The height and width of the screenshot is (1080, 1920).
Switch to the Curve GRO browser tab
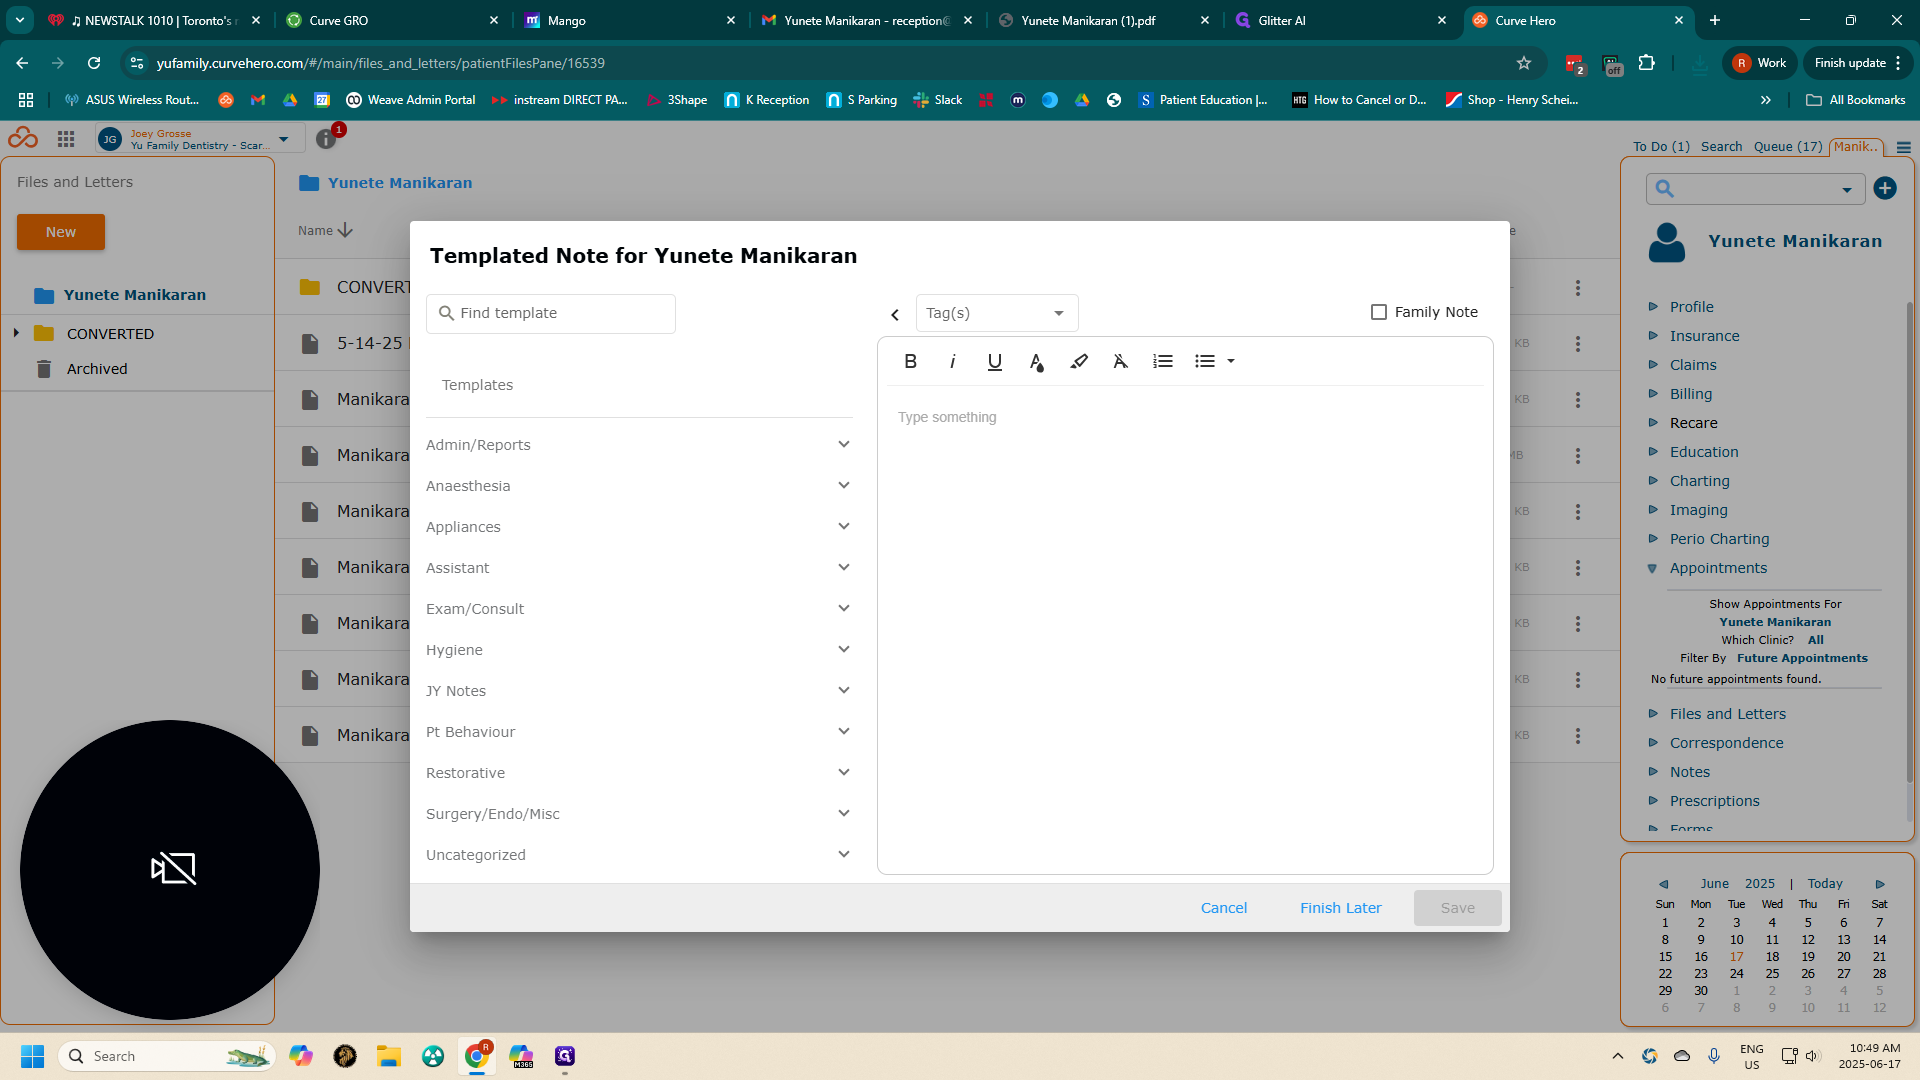point(392,20)
